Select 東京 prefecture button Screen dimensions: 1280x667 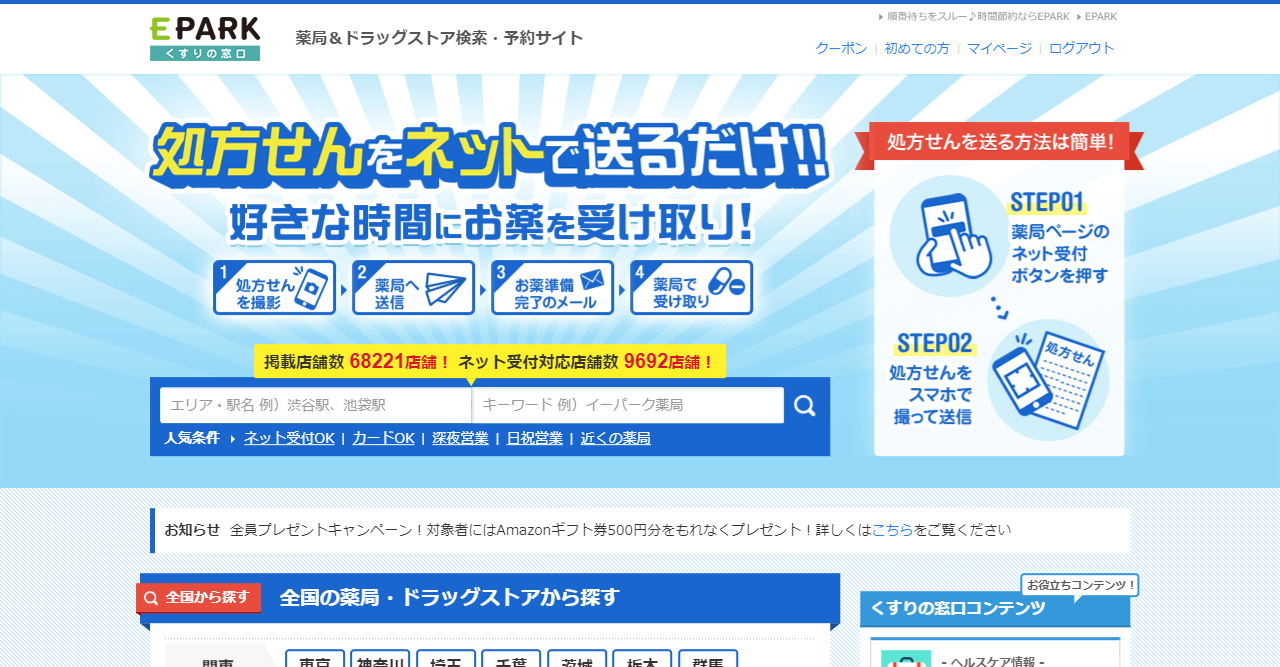click(315, 659)
